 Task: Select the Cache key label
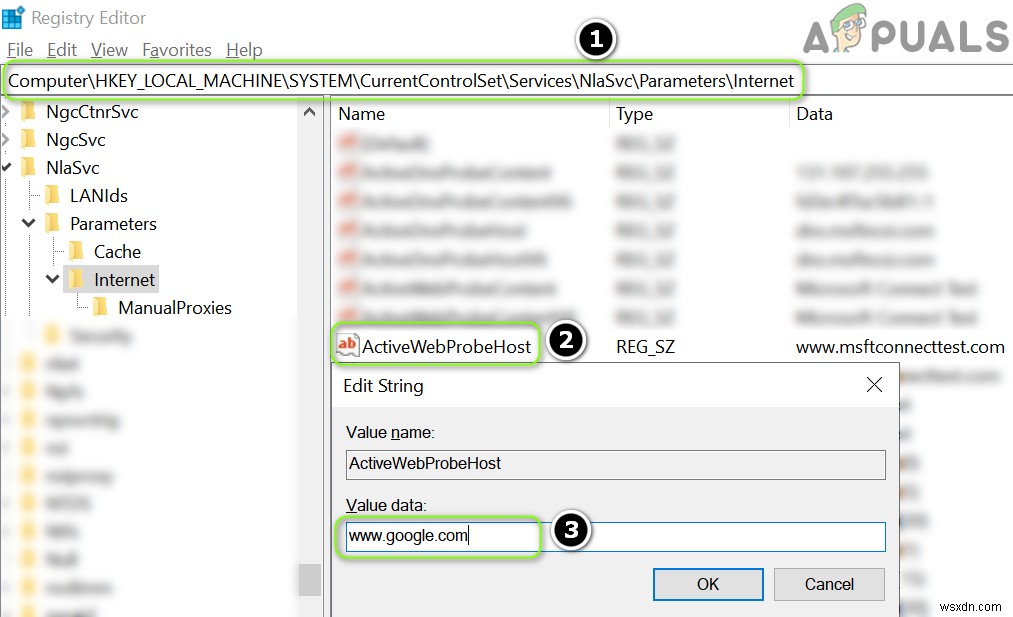pos(118,251)
